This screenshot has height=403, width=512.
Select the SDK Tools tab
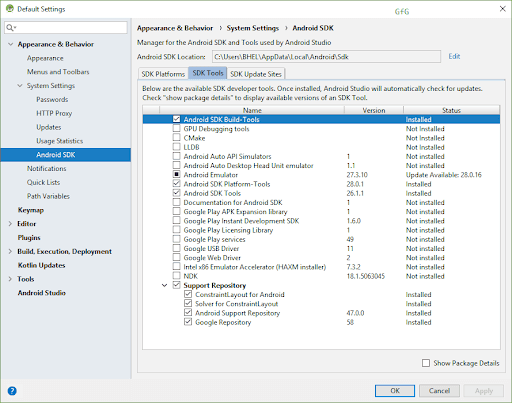[x=208, y=73]
